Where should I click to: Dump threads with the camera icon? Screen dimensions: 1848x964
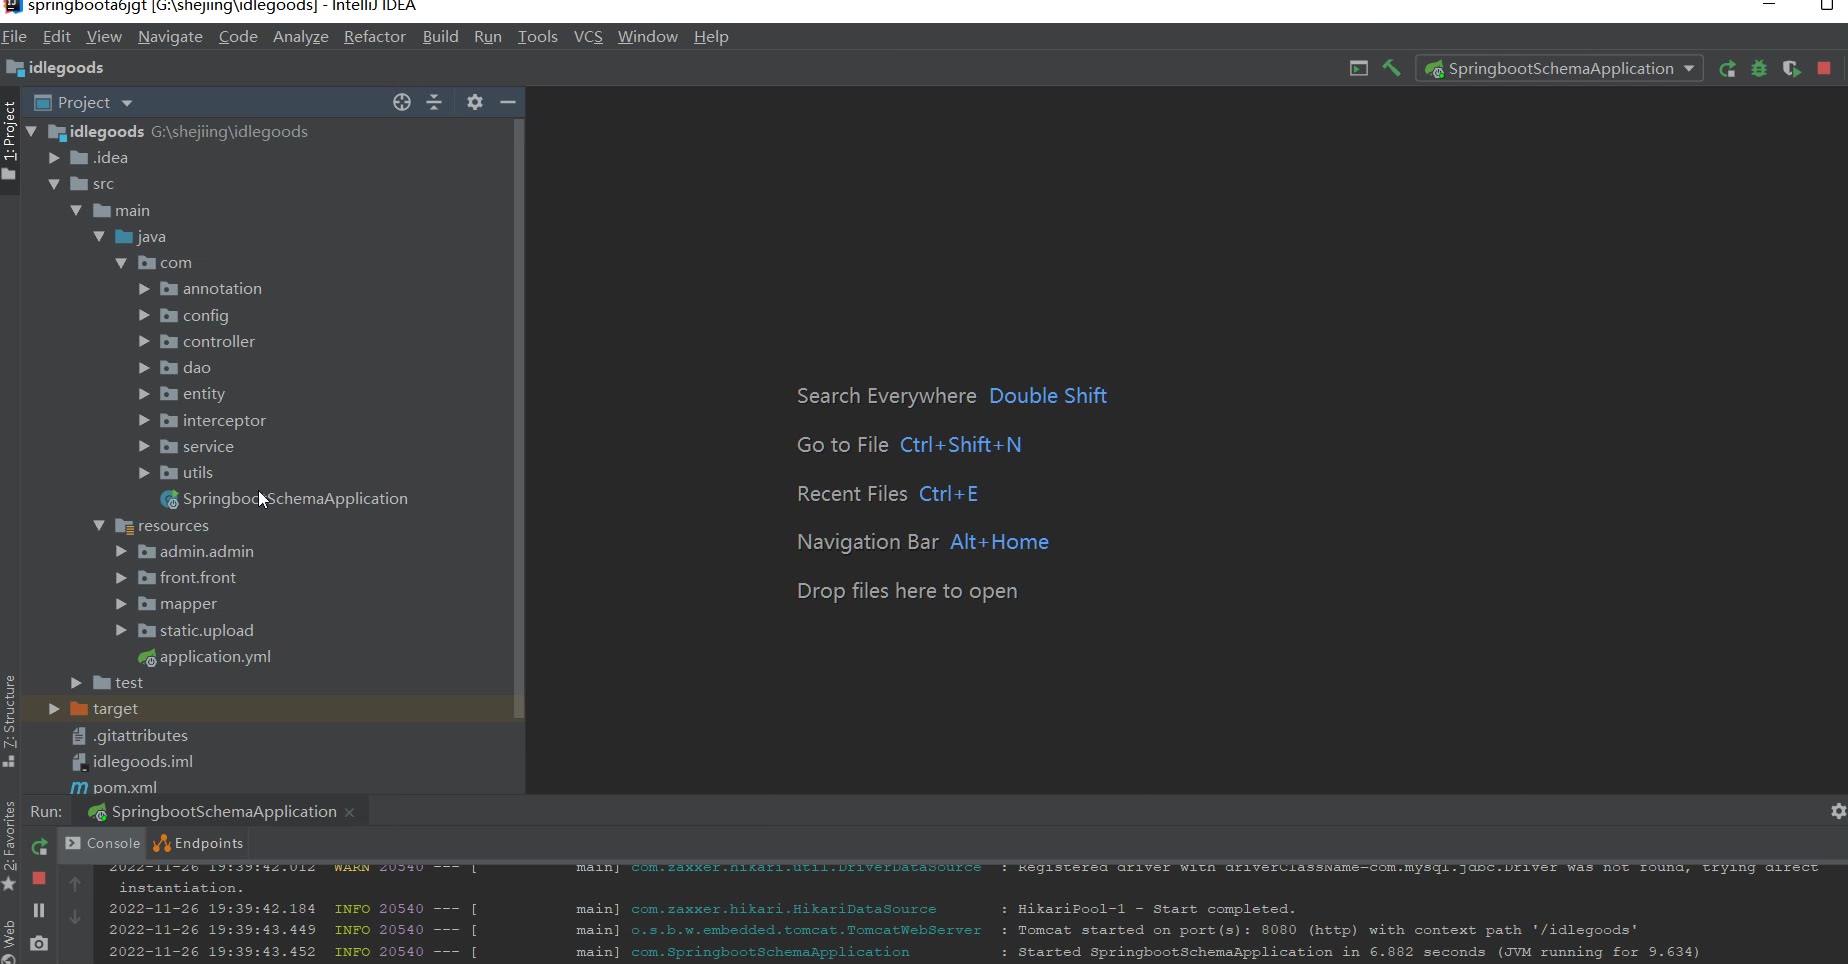point(39,943)
